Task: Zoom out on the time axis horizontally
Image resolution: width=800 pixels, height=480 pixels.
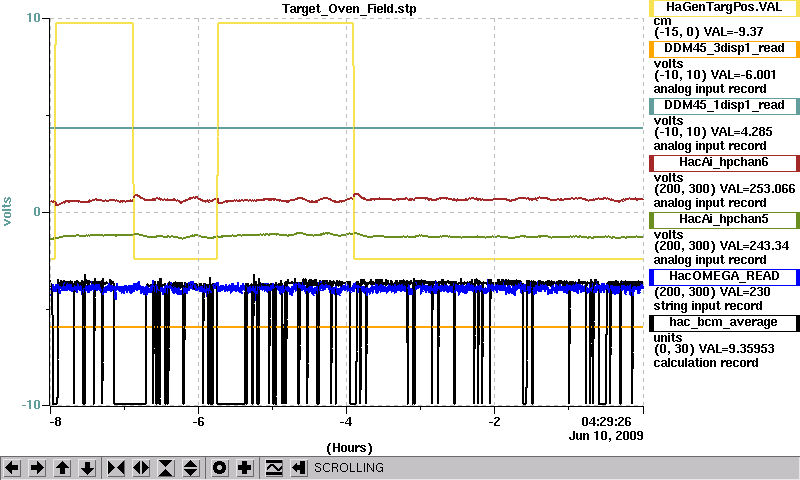Action: 141,467
